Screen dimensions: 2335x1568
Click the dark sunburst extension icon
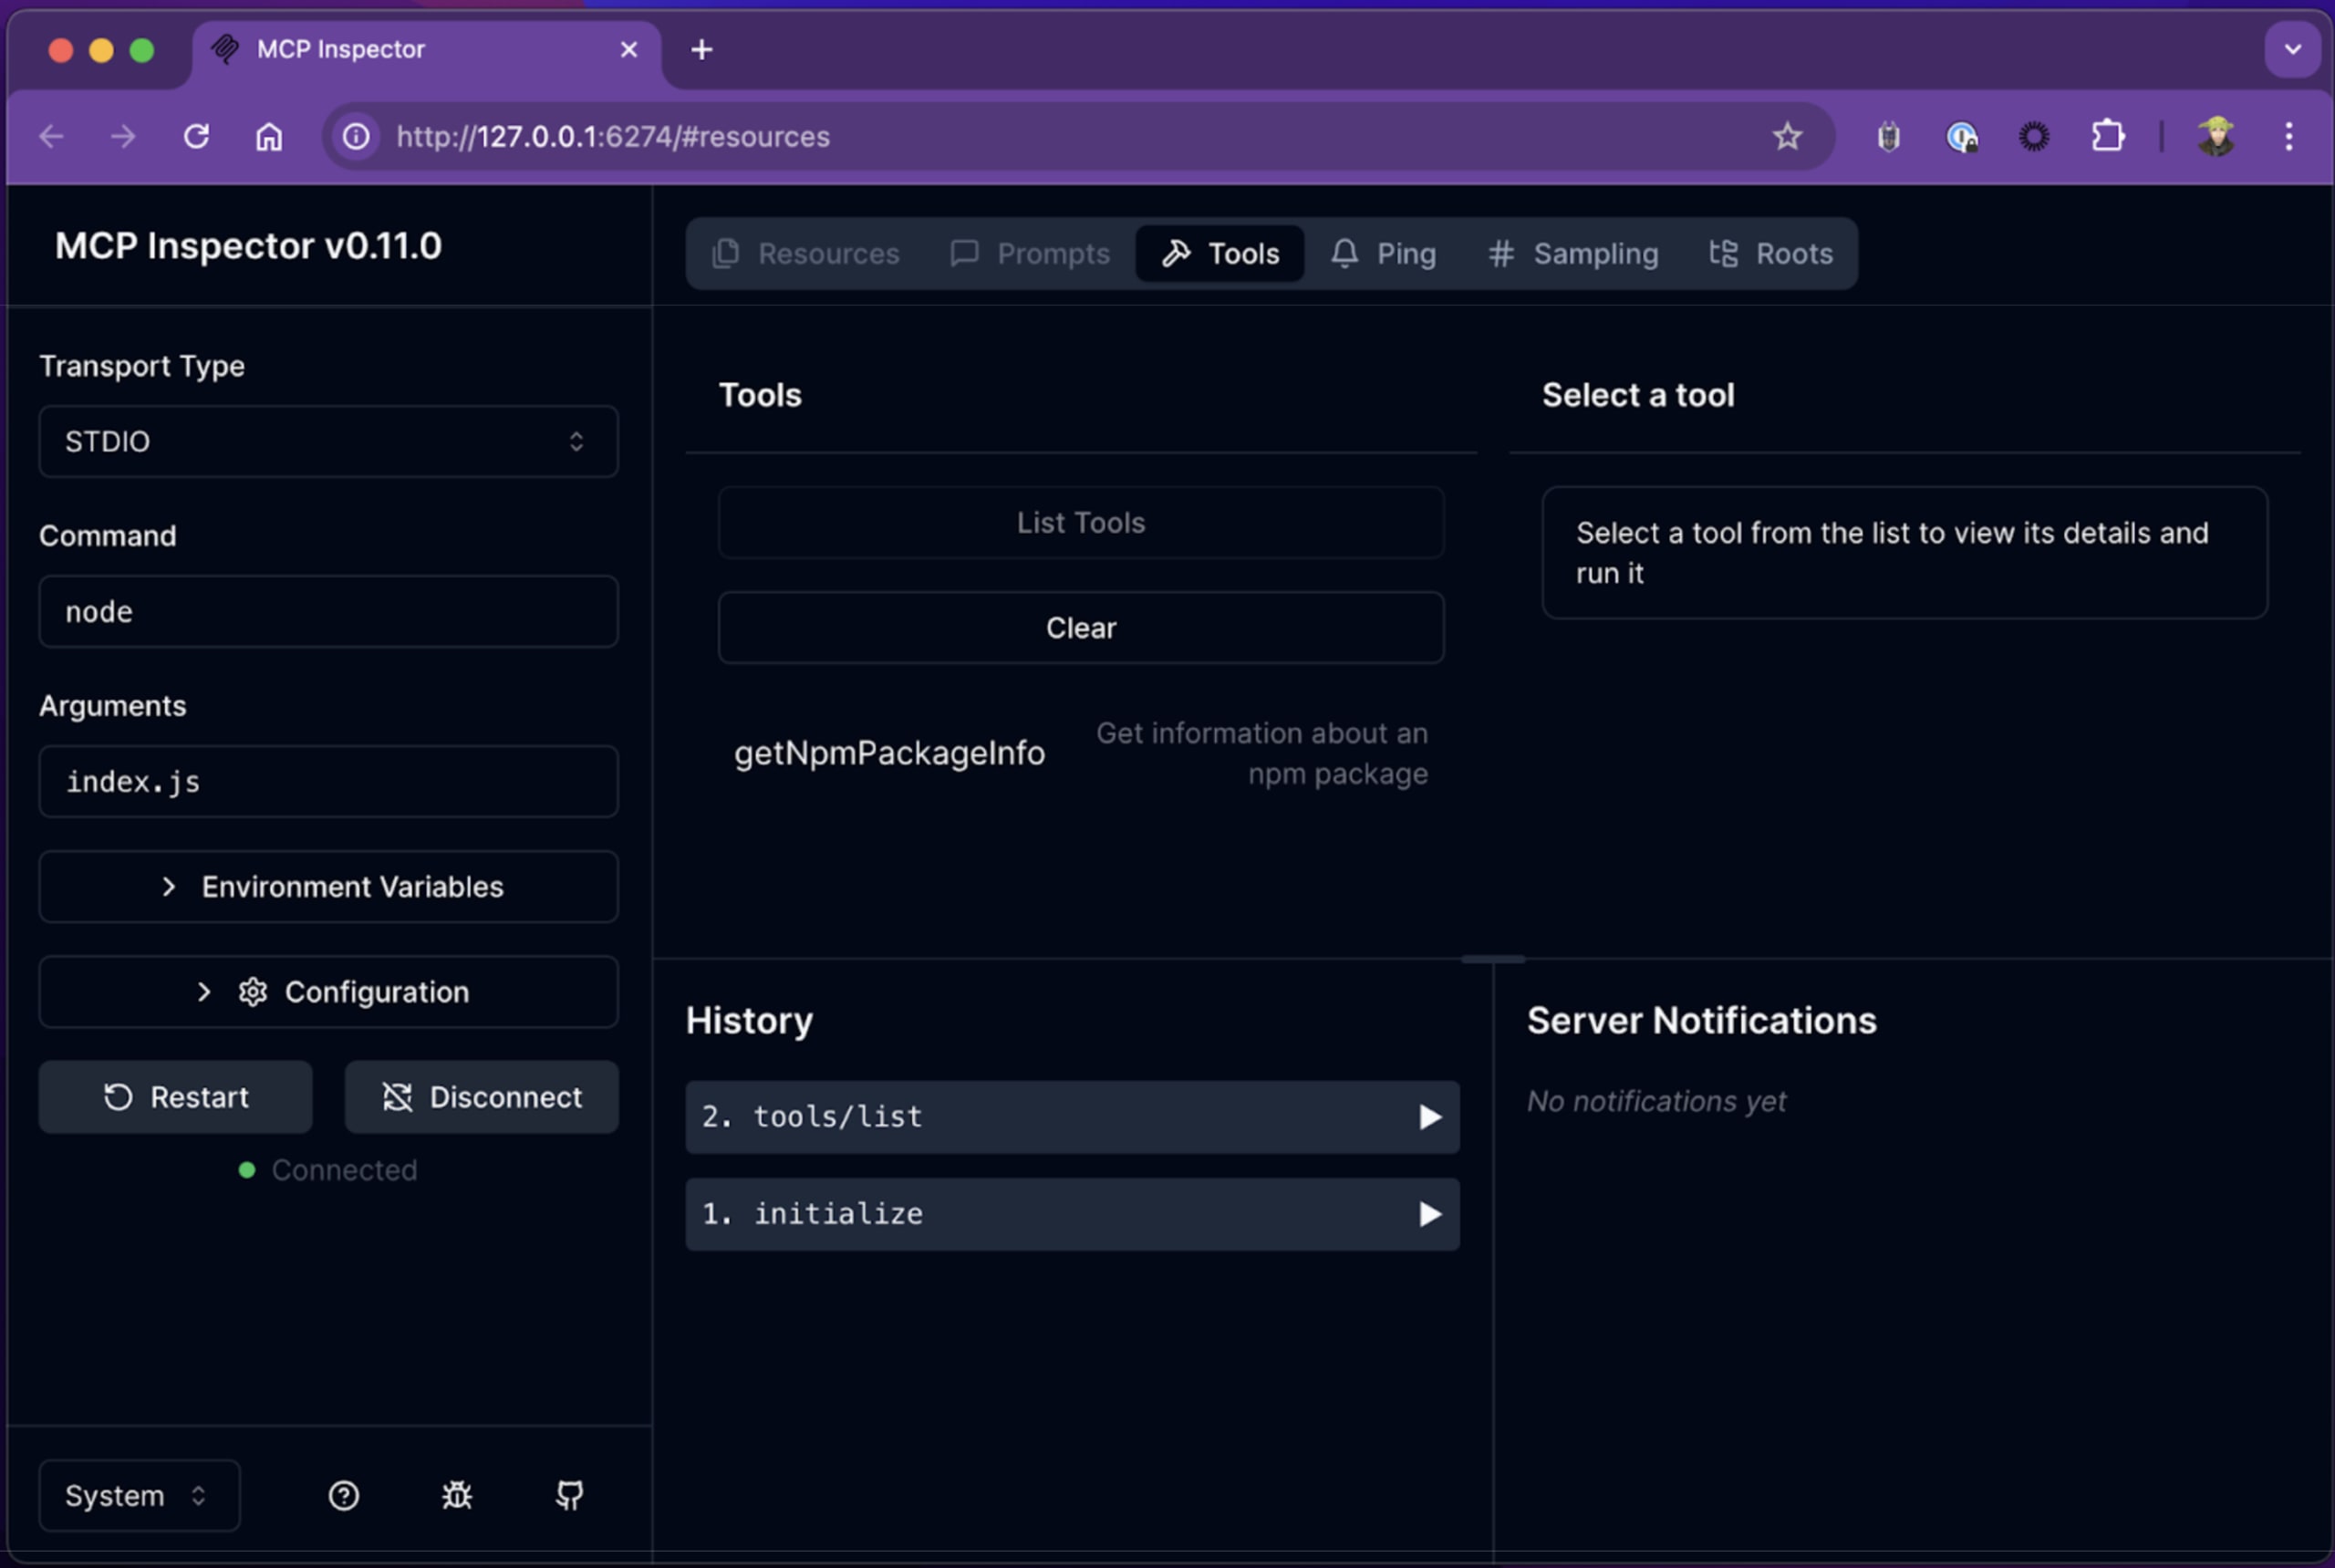pos(2034,136)
